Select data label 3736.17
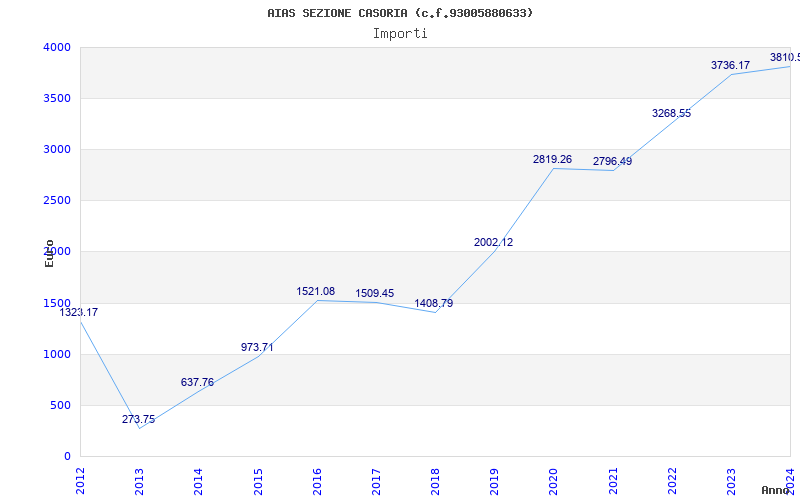The width and height of the screenshot is (800, 500). pos(730,65)
